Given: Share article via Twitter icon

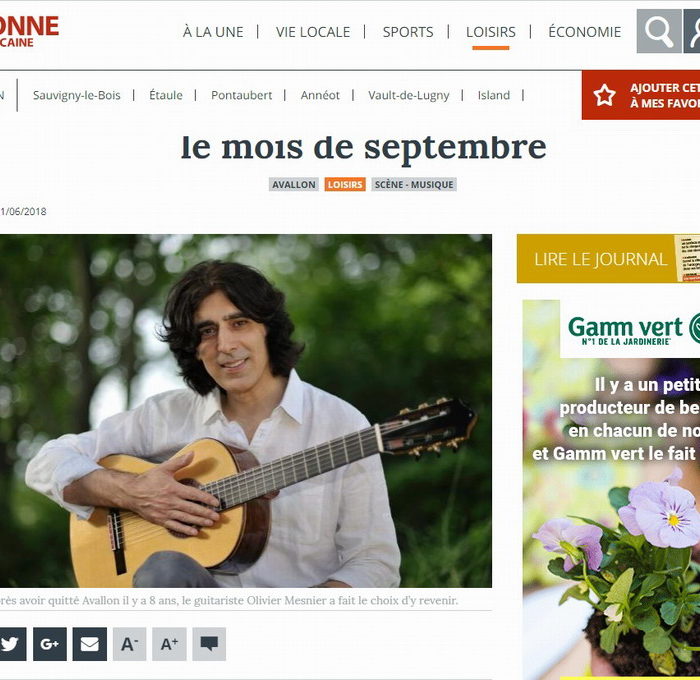Looking at the screenshot, I should [x=11, y=644].
